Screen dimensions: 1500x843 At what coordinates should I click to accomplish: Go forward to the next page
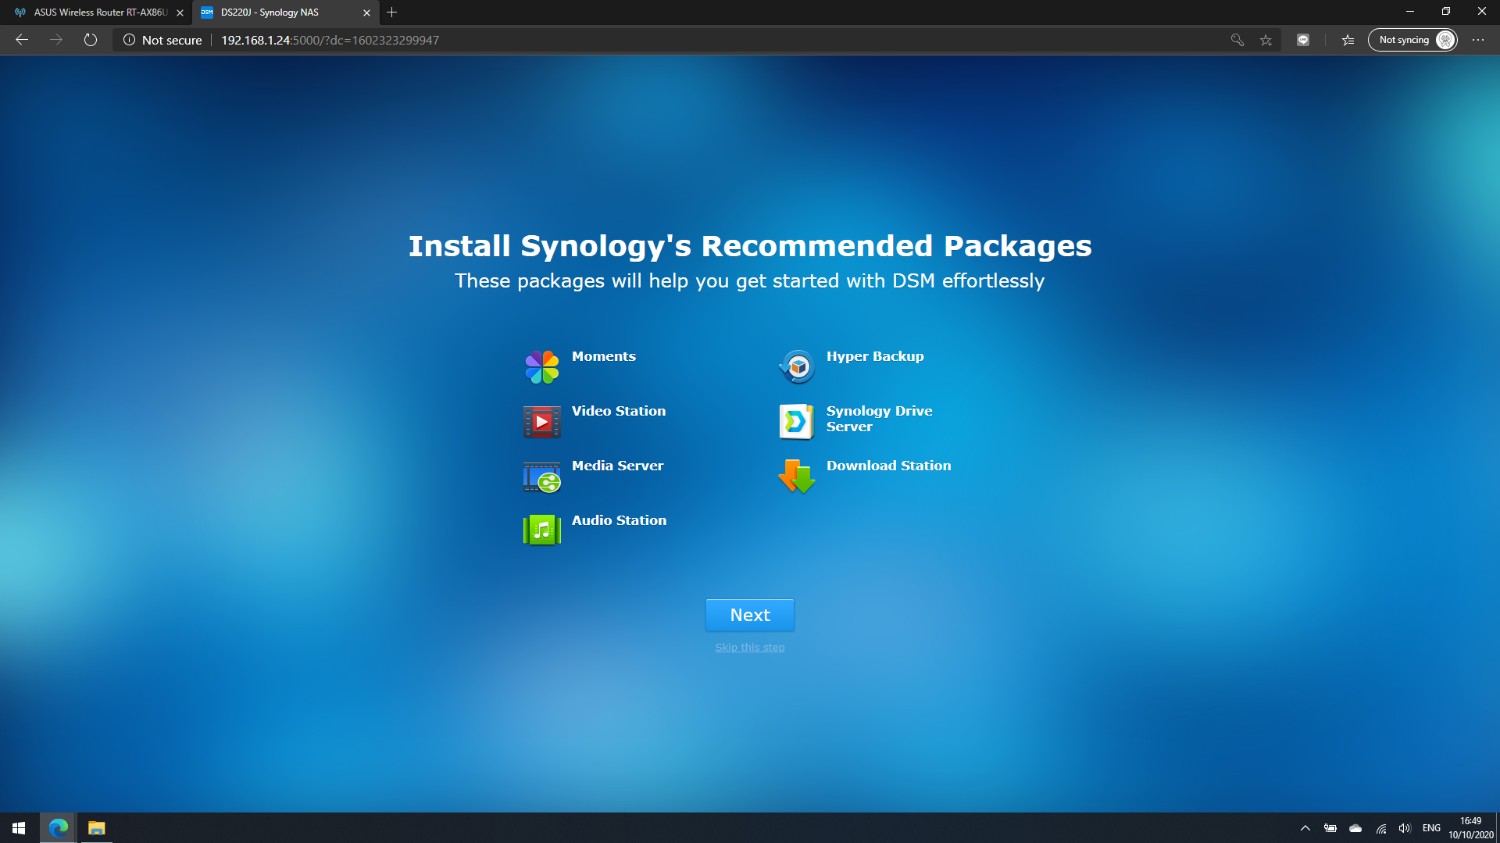click(56, 40)
